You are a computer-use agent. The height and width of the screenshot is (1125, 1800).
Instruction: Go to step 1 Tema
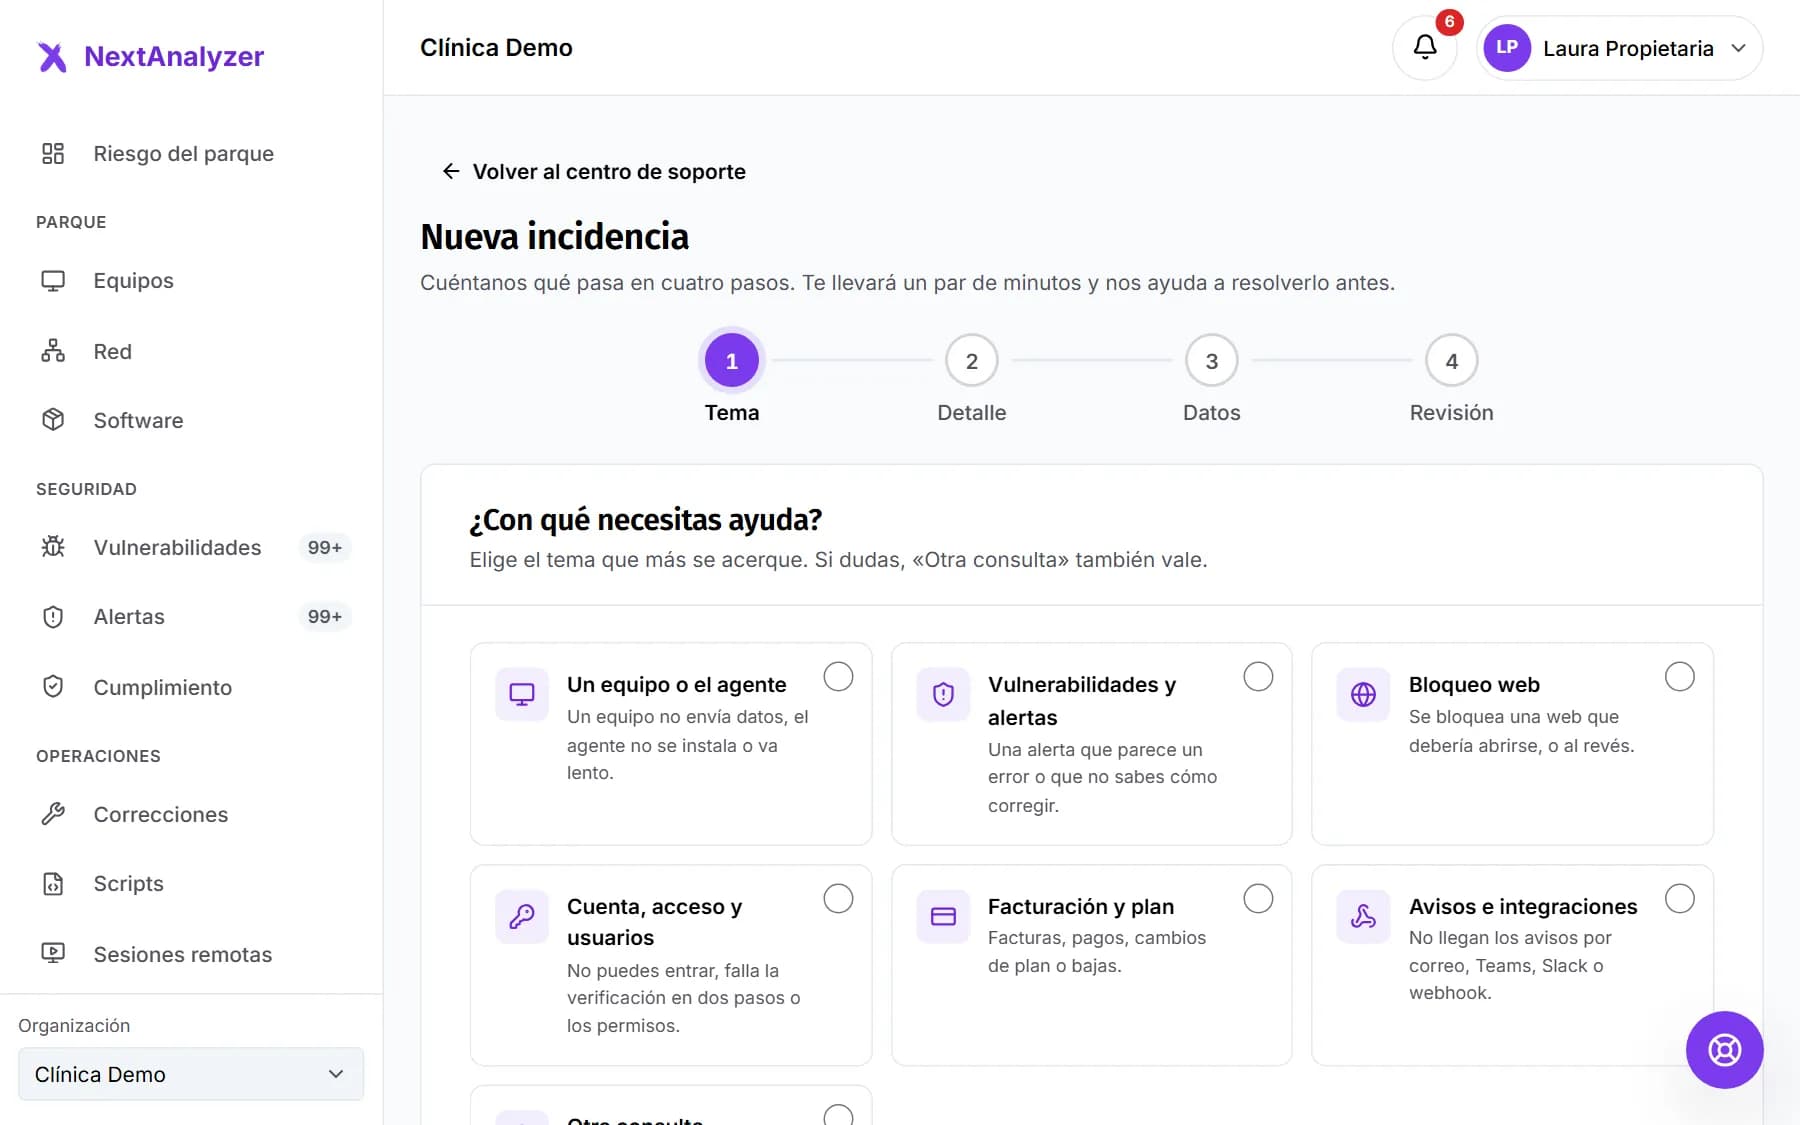click(732, 361)
